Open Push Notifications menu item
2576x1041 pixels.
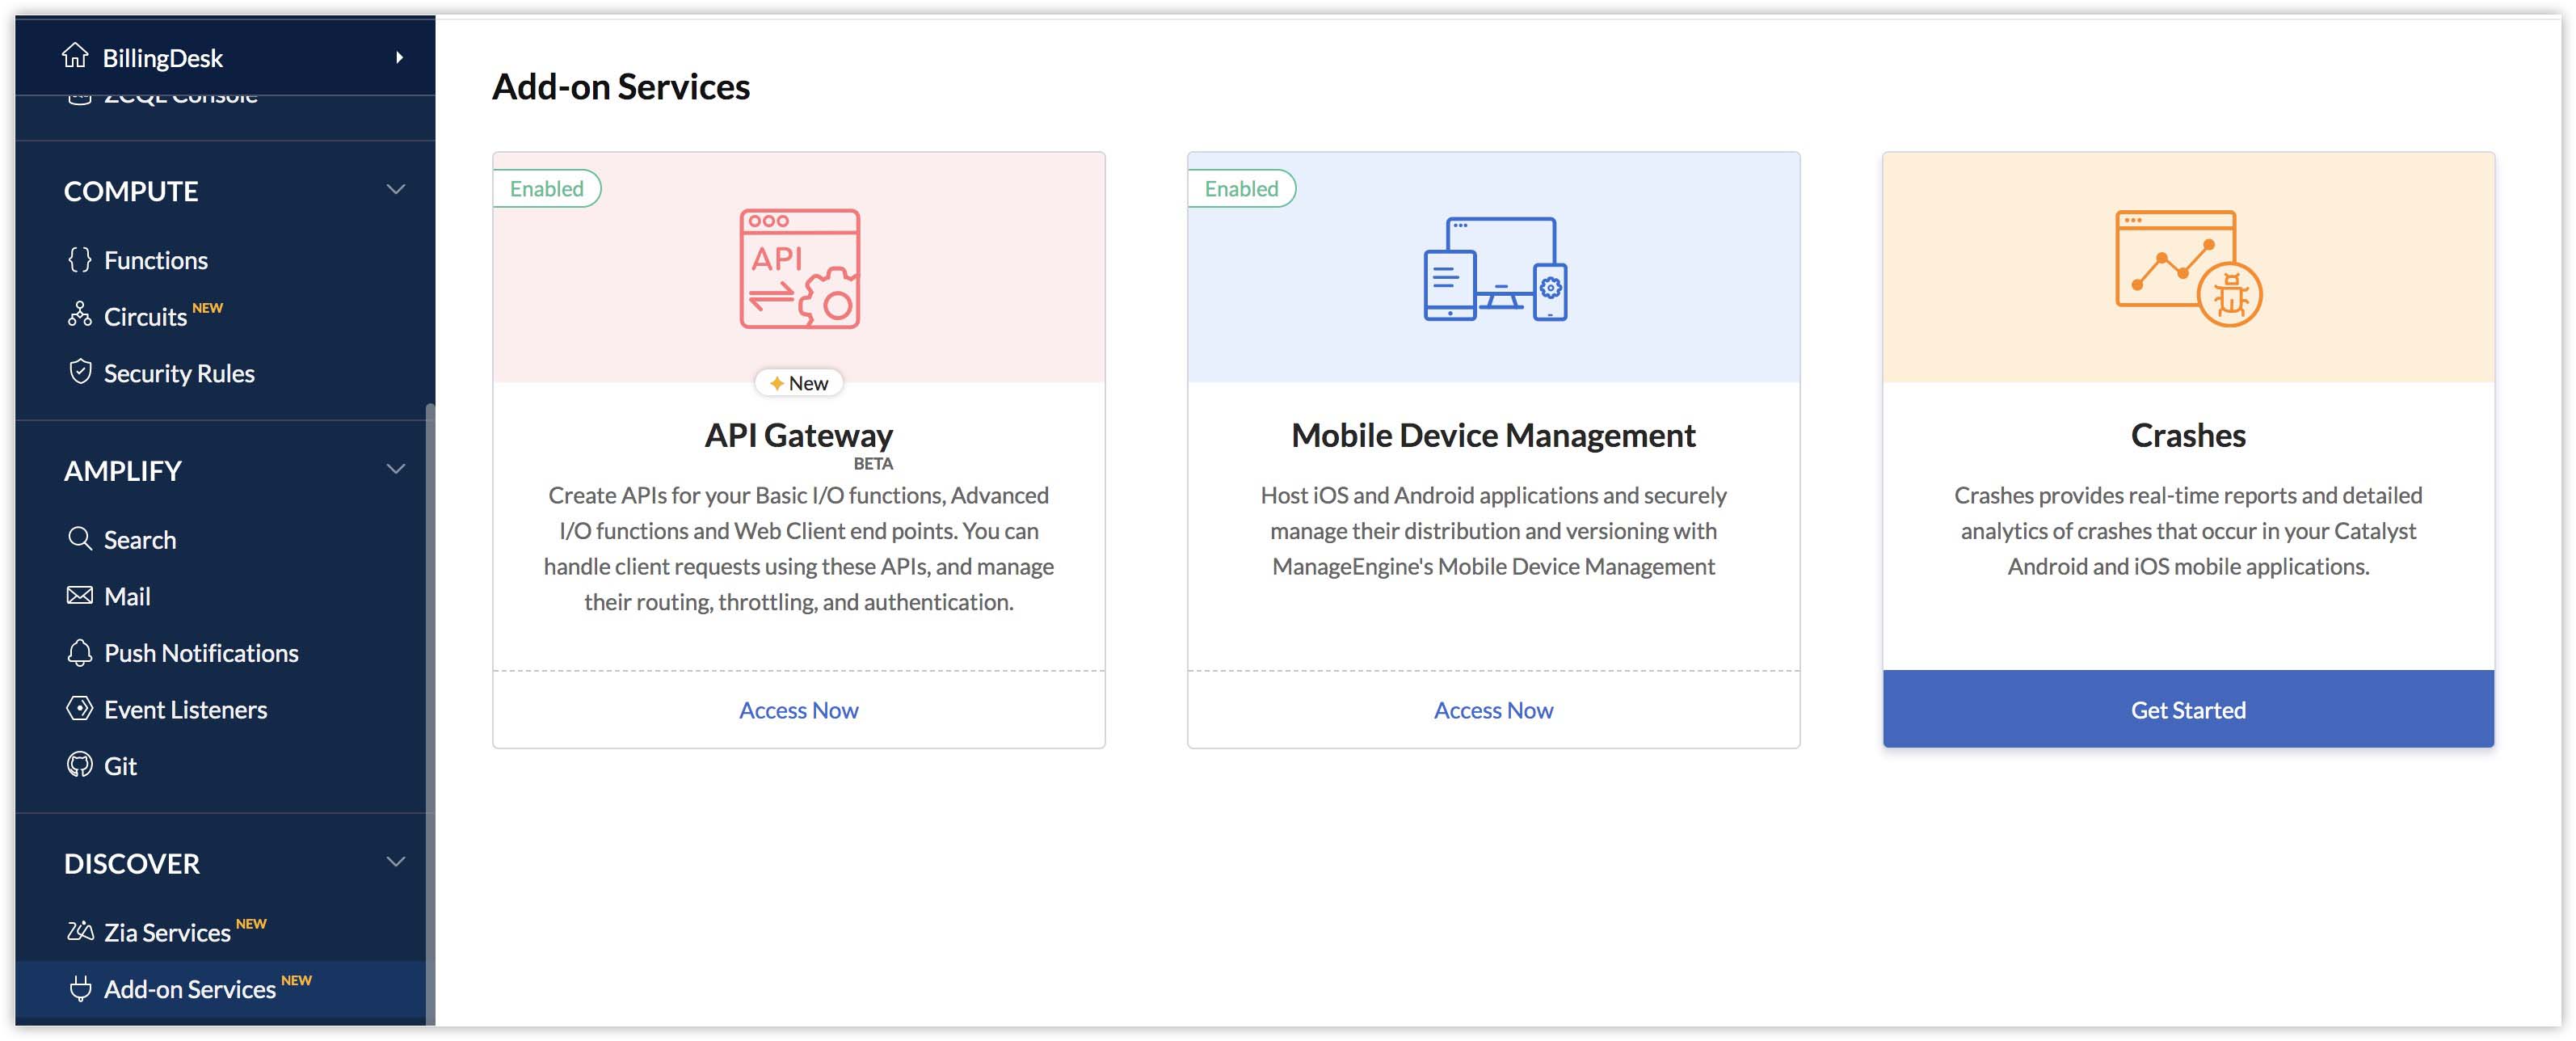pyautogui.click(x=201, y=653)
